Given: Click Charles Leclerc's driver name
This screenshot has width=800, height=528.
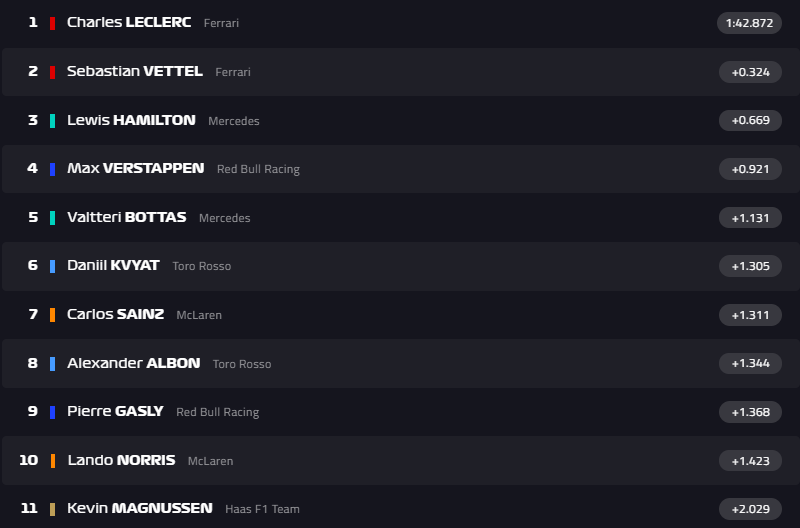Looking at the screenshot, I should (x=128, y=22).
